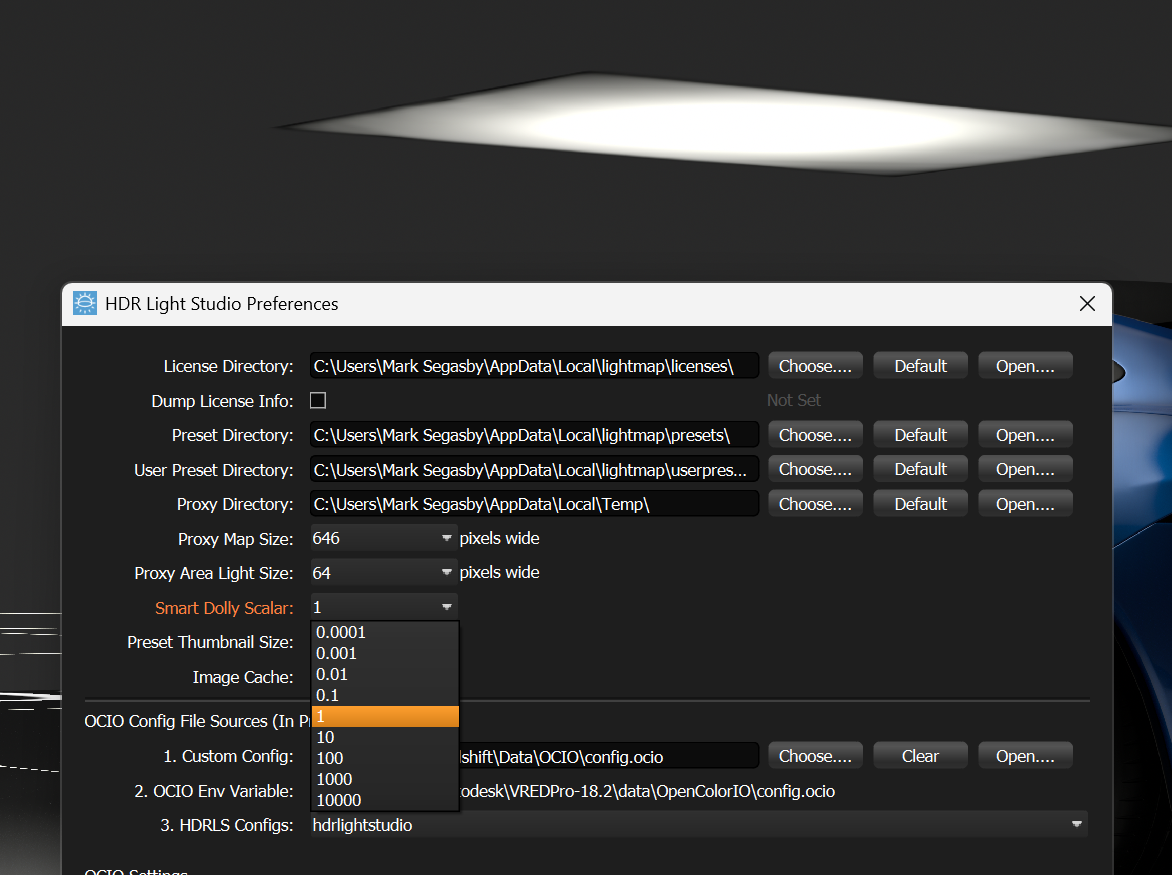Clear the Custom Config path

pyautogui.click(x=919, y=755)
